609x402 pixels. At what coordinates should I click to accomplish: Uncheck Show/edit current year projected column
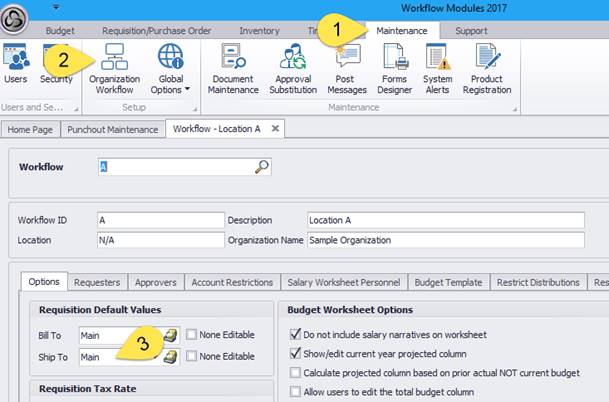(295, 353)
